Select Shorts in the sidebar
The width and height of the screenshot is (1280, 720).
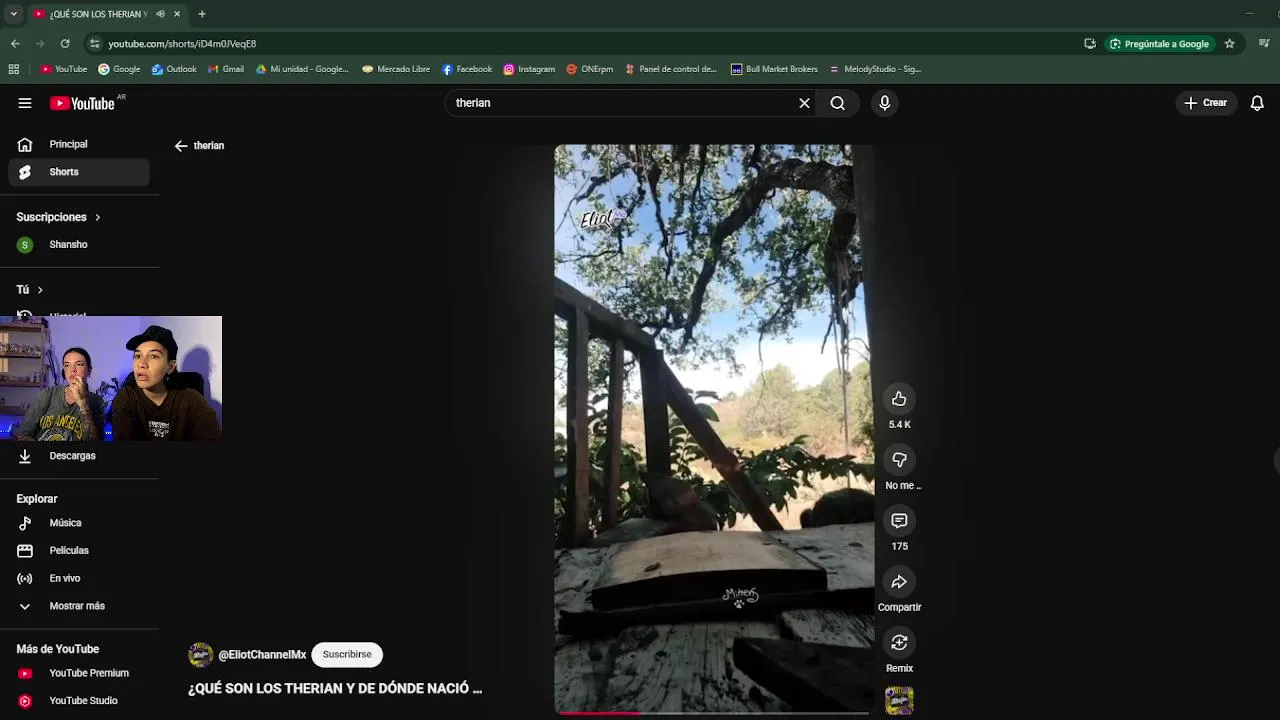[79, 172]
